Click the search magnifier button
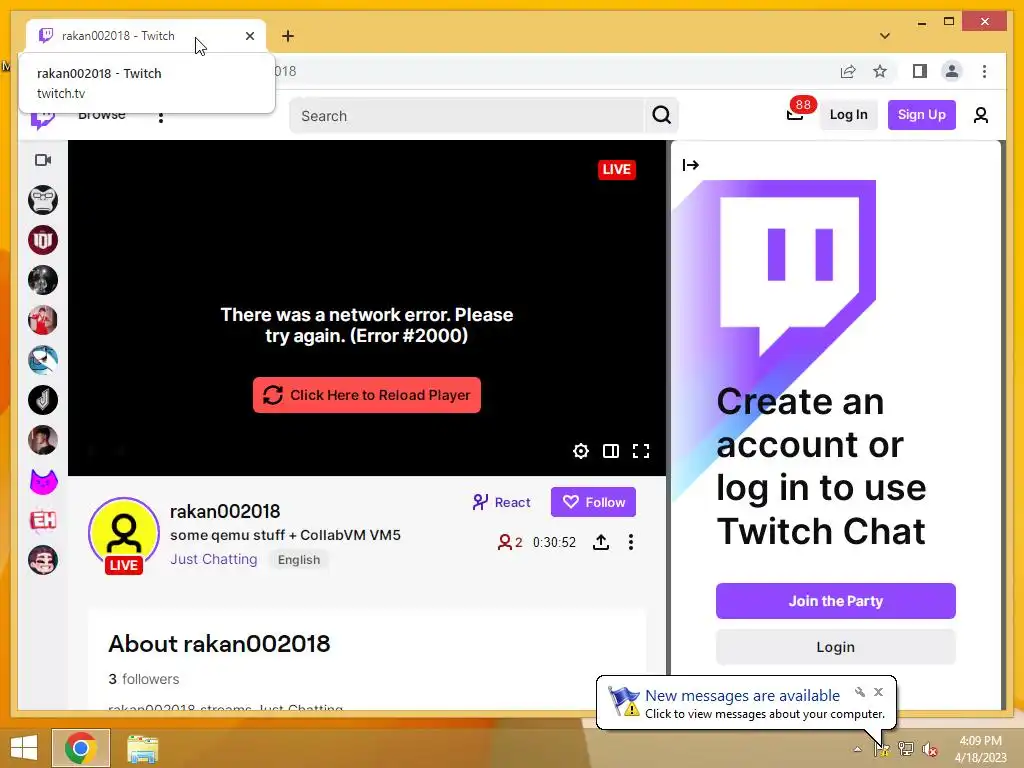1024x768 pixels. [662, 116]
